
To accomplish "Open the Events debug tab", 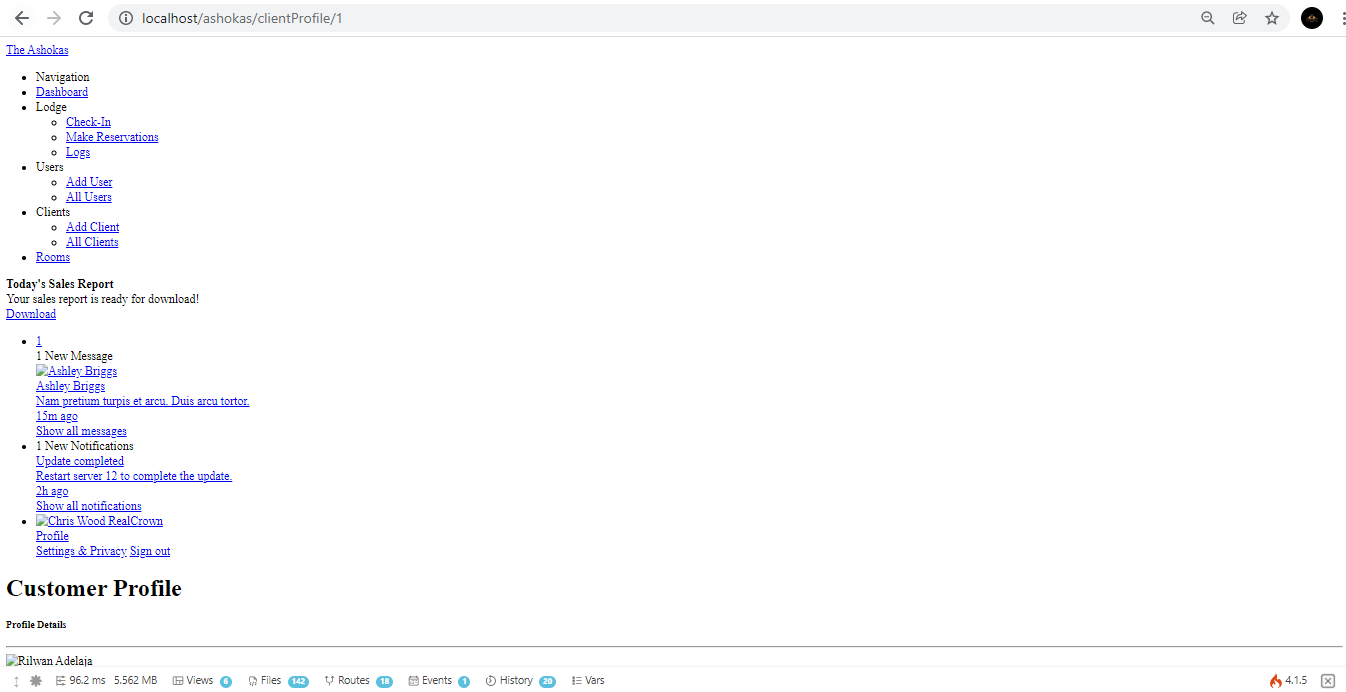I will pos(439,681).
